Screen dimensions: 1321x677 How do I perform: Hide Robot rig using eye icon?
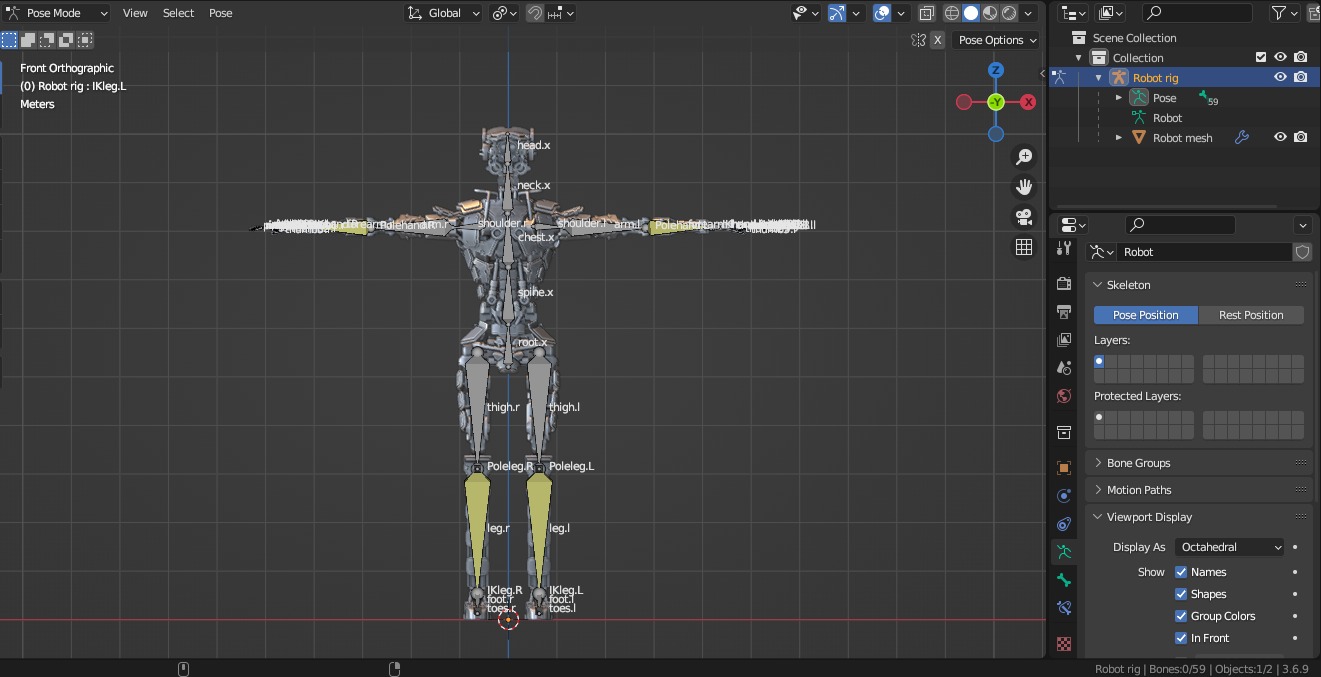1280,77
